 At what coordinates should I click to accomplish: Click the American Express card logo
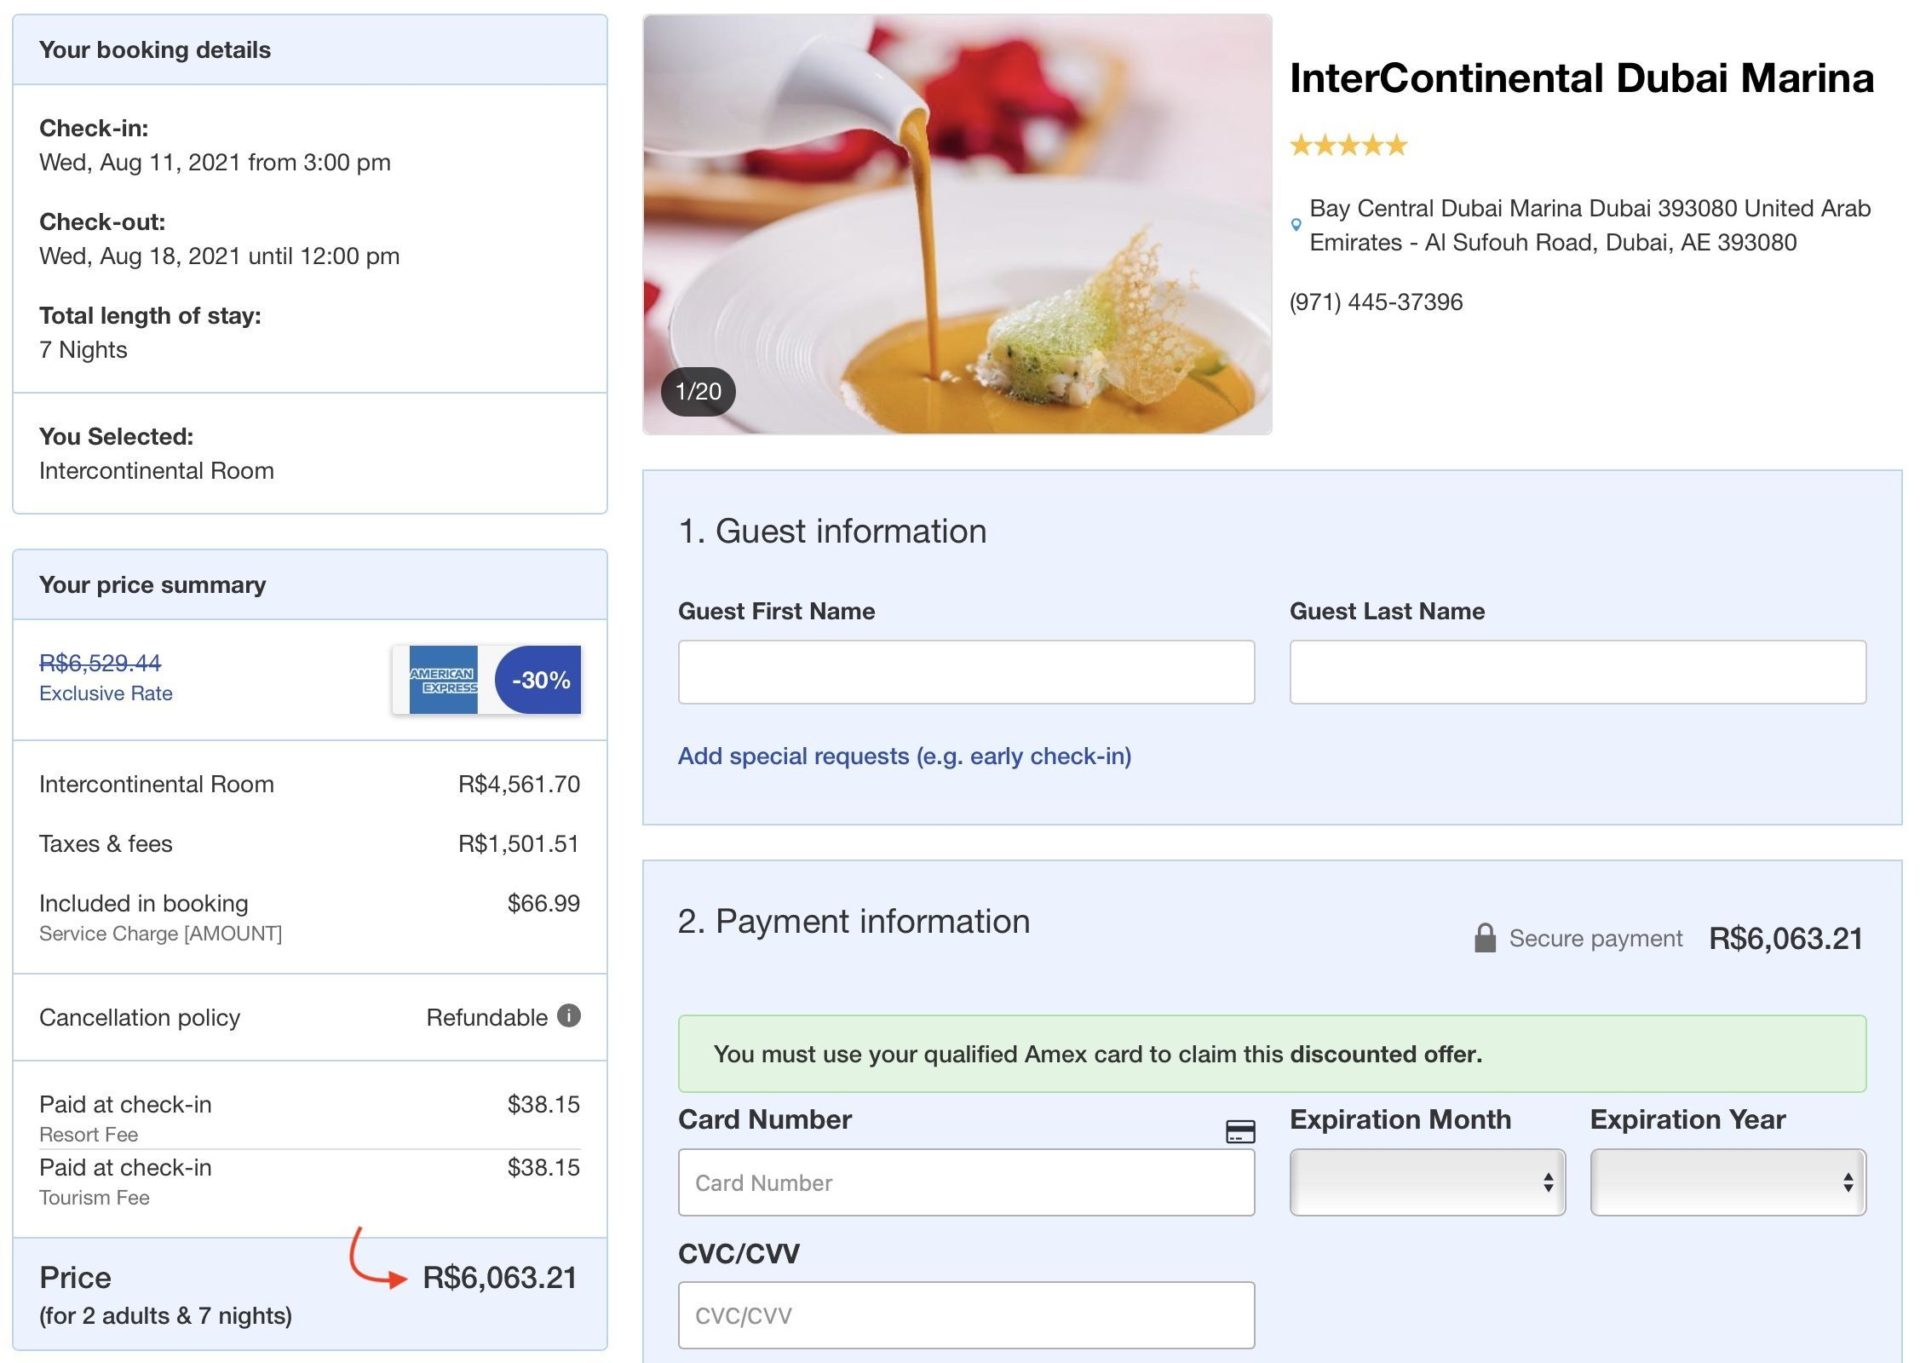click(443, 680)
